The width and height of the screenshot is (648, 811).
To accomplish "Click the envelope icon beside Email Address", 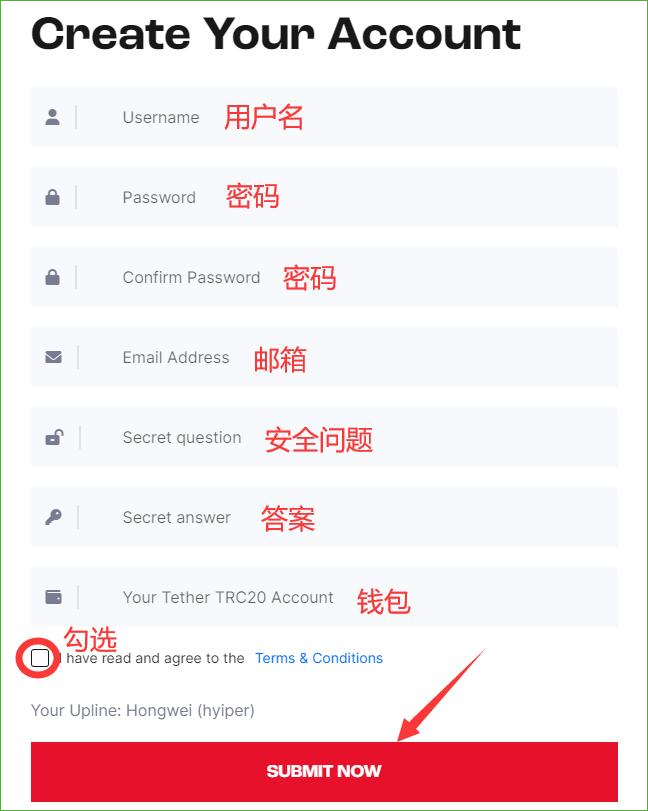I will [53, 357].
